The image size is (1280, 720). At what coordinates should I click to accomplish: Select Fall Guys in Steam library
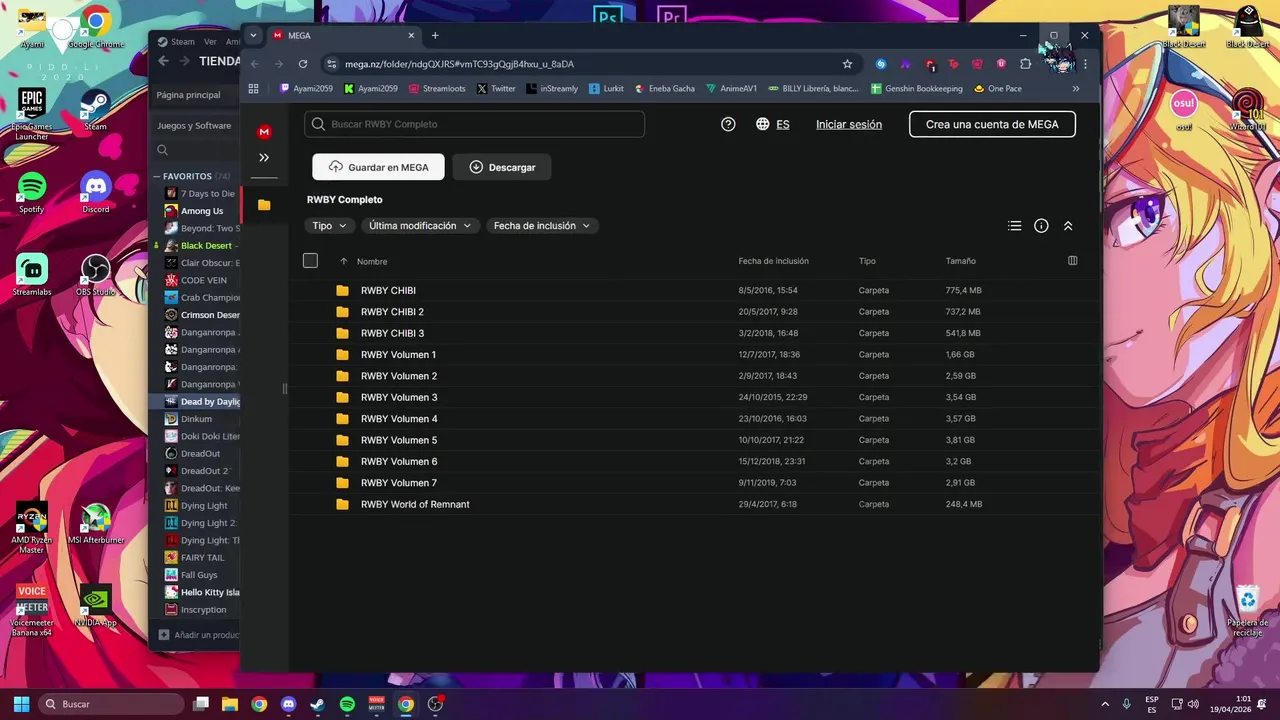[199, 575]
